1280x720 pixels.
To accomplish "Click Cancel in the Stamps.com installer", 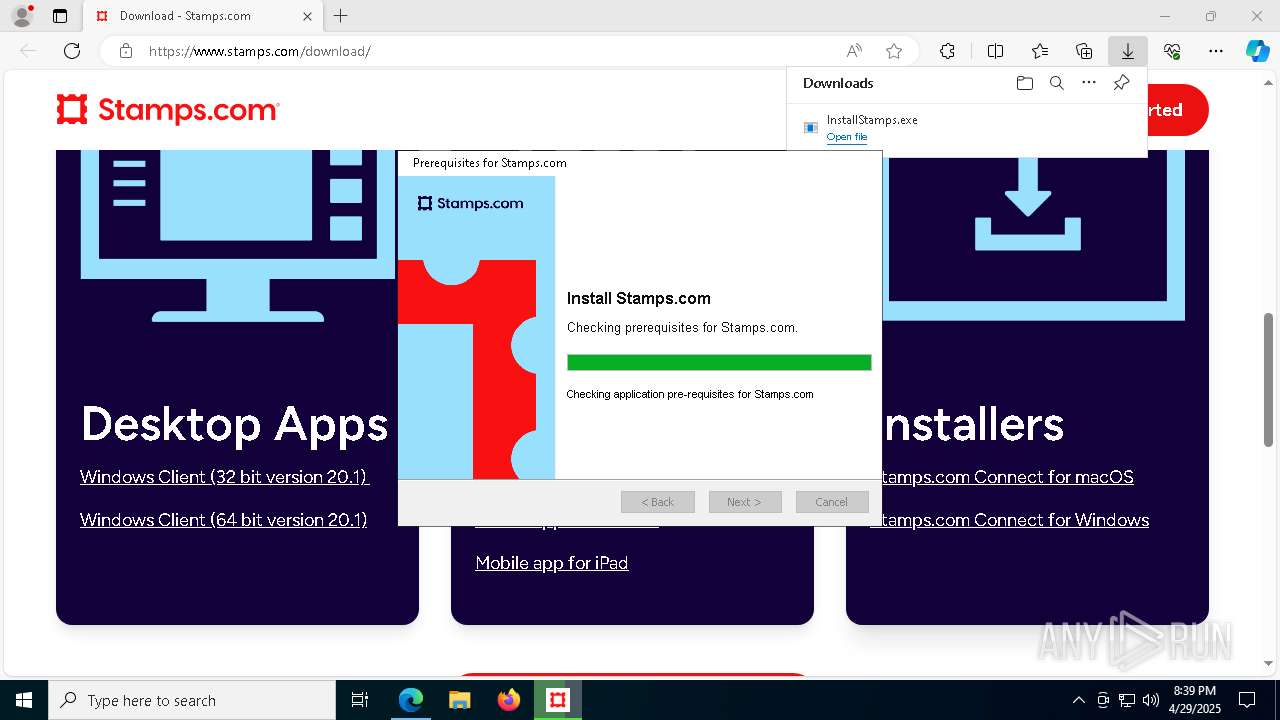I will click(832, 502).
